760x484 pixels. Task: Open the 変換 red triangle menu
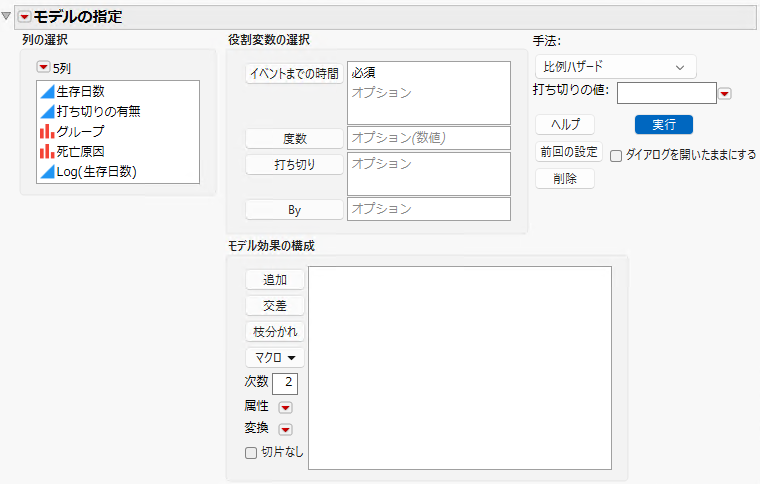[x=285, y=429]
